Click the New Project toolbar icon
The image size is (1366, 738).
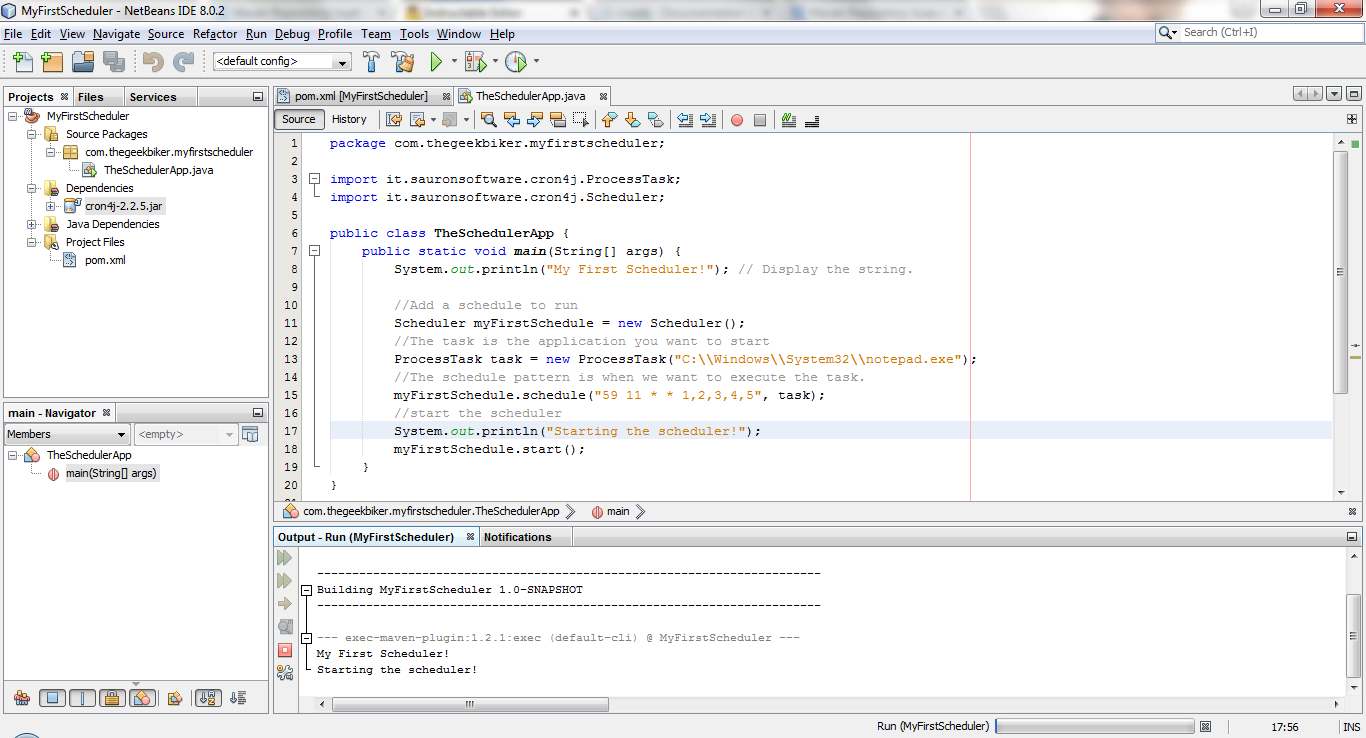(52, 62)
